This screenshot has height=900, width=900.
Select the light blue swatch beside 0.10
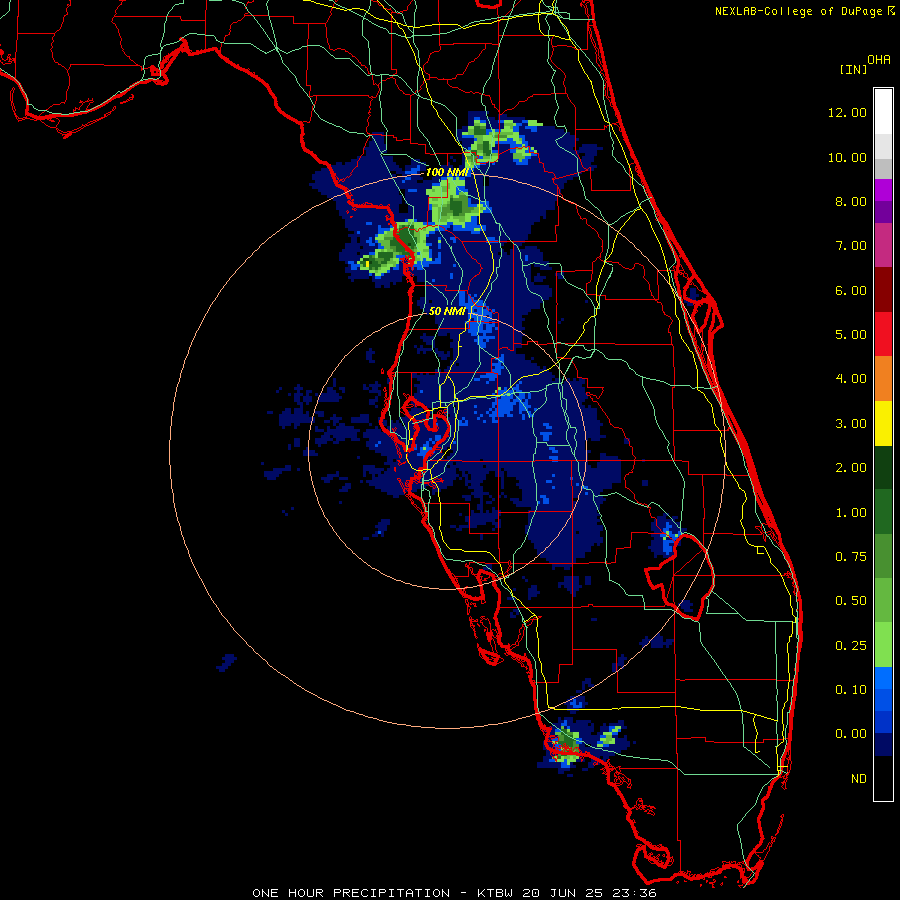tap(883, 678)
